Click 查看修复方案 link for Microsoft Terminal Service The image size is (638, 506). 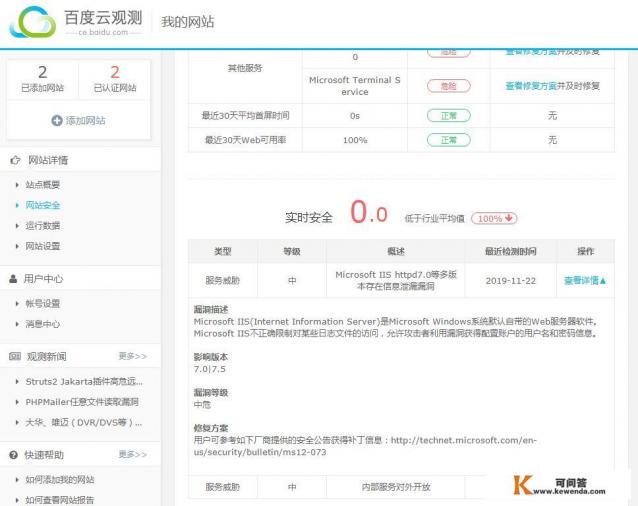531,86
